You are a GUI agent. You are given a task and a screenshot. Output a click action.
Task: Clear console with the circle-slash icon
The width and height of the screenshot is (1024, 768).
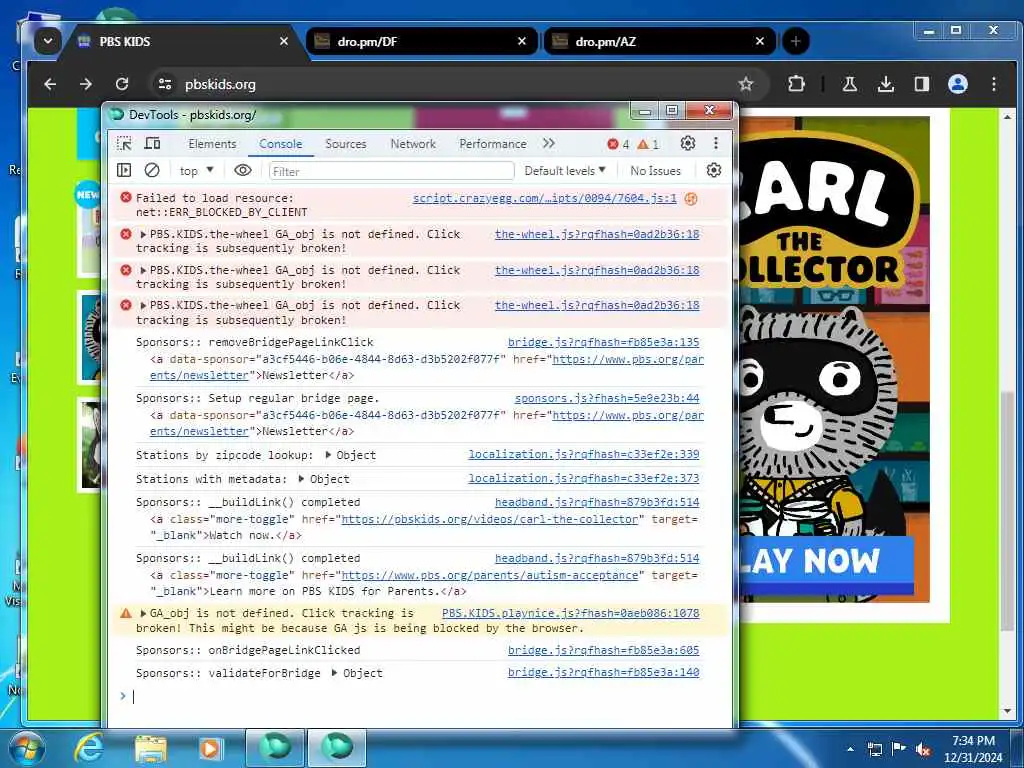[152, 170]
